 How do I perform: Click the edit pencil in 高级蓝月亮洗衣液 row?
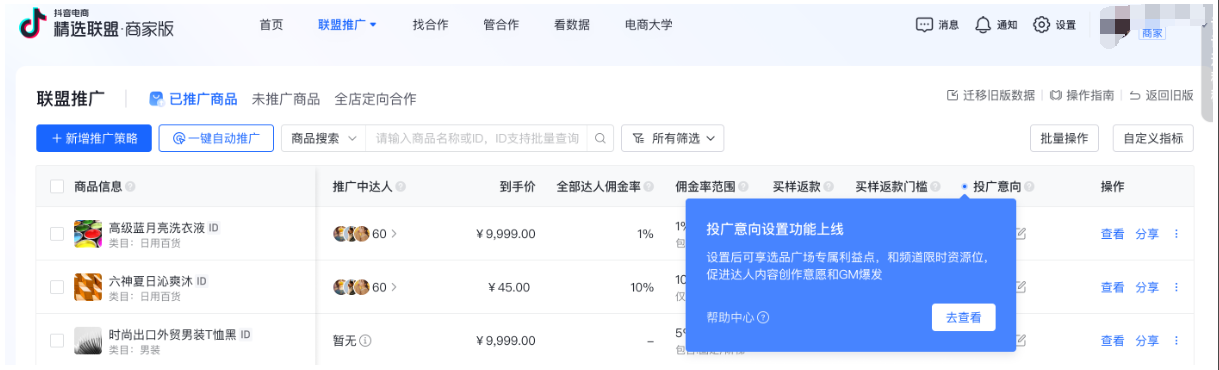tap(1021, 233)
